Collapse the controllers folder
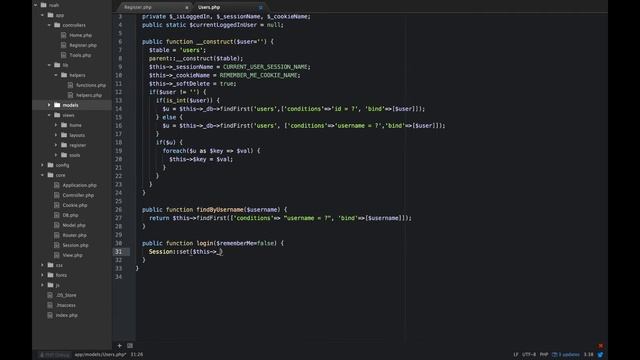The height and width of the screenshot is (360, 640). pyautogui.click(x=49, y=25)
